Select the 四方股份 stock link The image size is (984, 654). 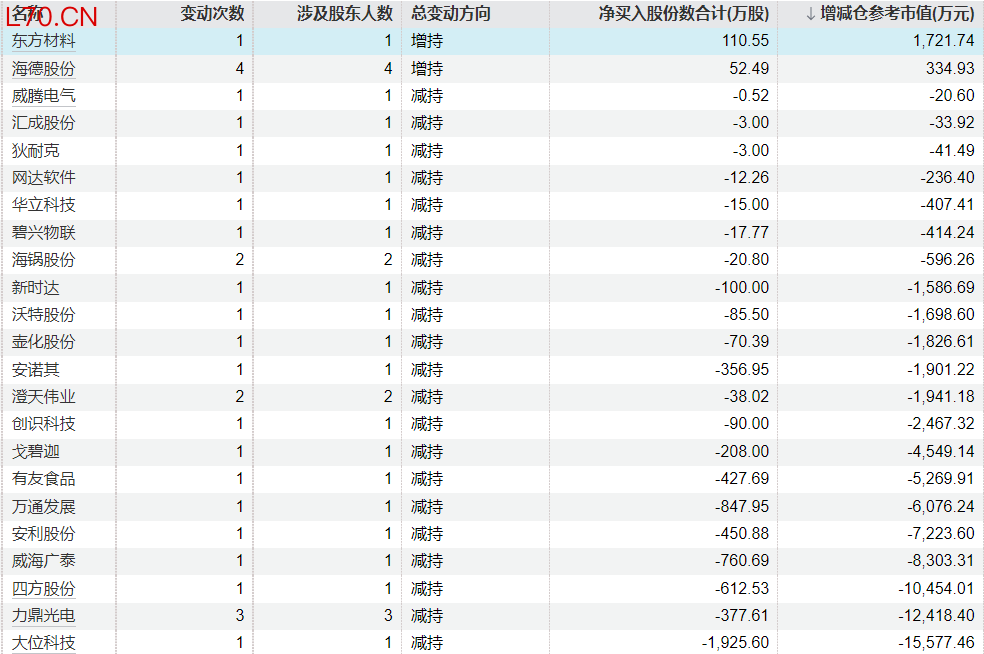pyautogui.click(x=43, y=589)
